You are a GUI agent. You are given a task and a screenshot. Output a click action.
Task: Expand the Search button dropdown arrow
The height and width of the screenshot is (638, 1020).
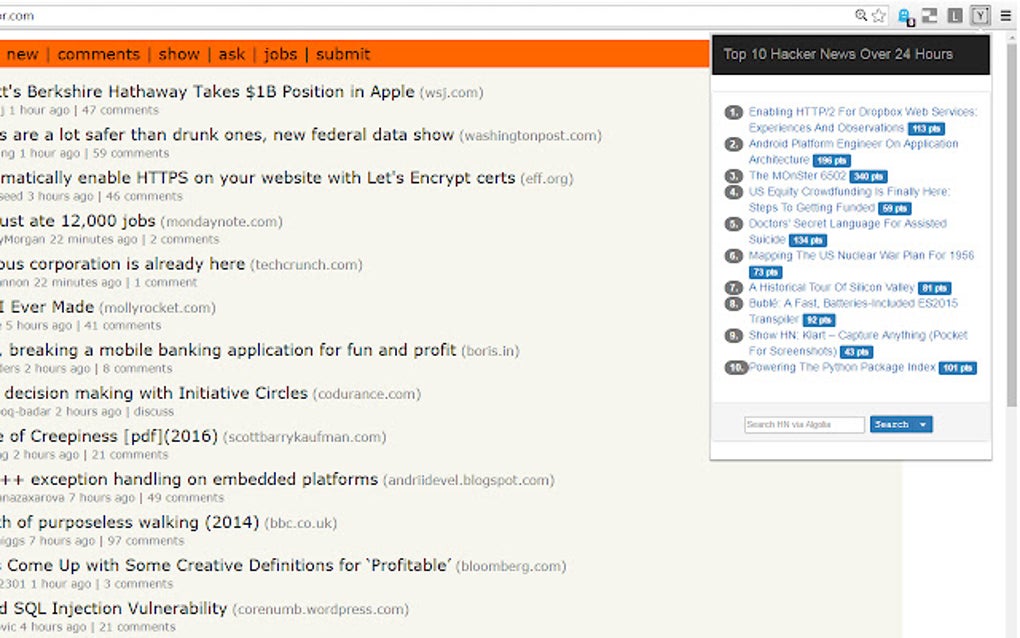coord(923,424)
